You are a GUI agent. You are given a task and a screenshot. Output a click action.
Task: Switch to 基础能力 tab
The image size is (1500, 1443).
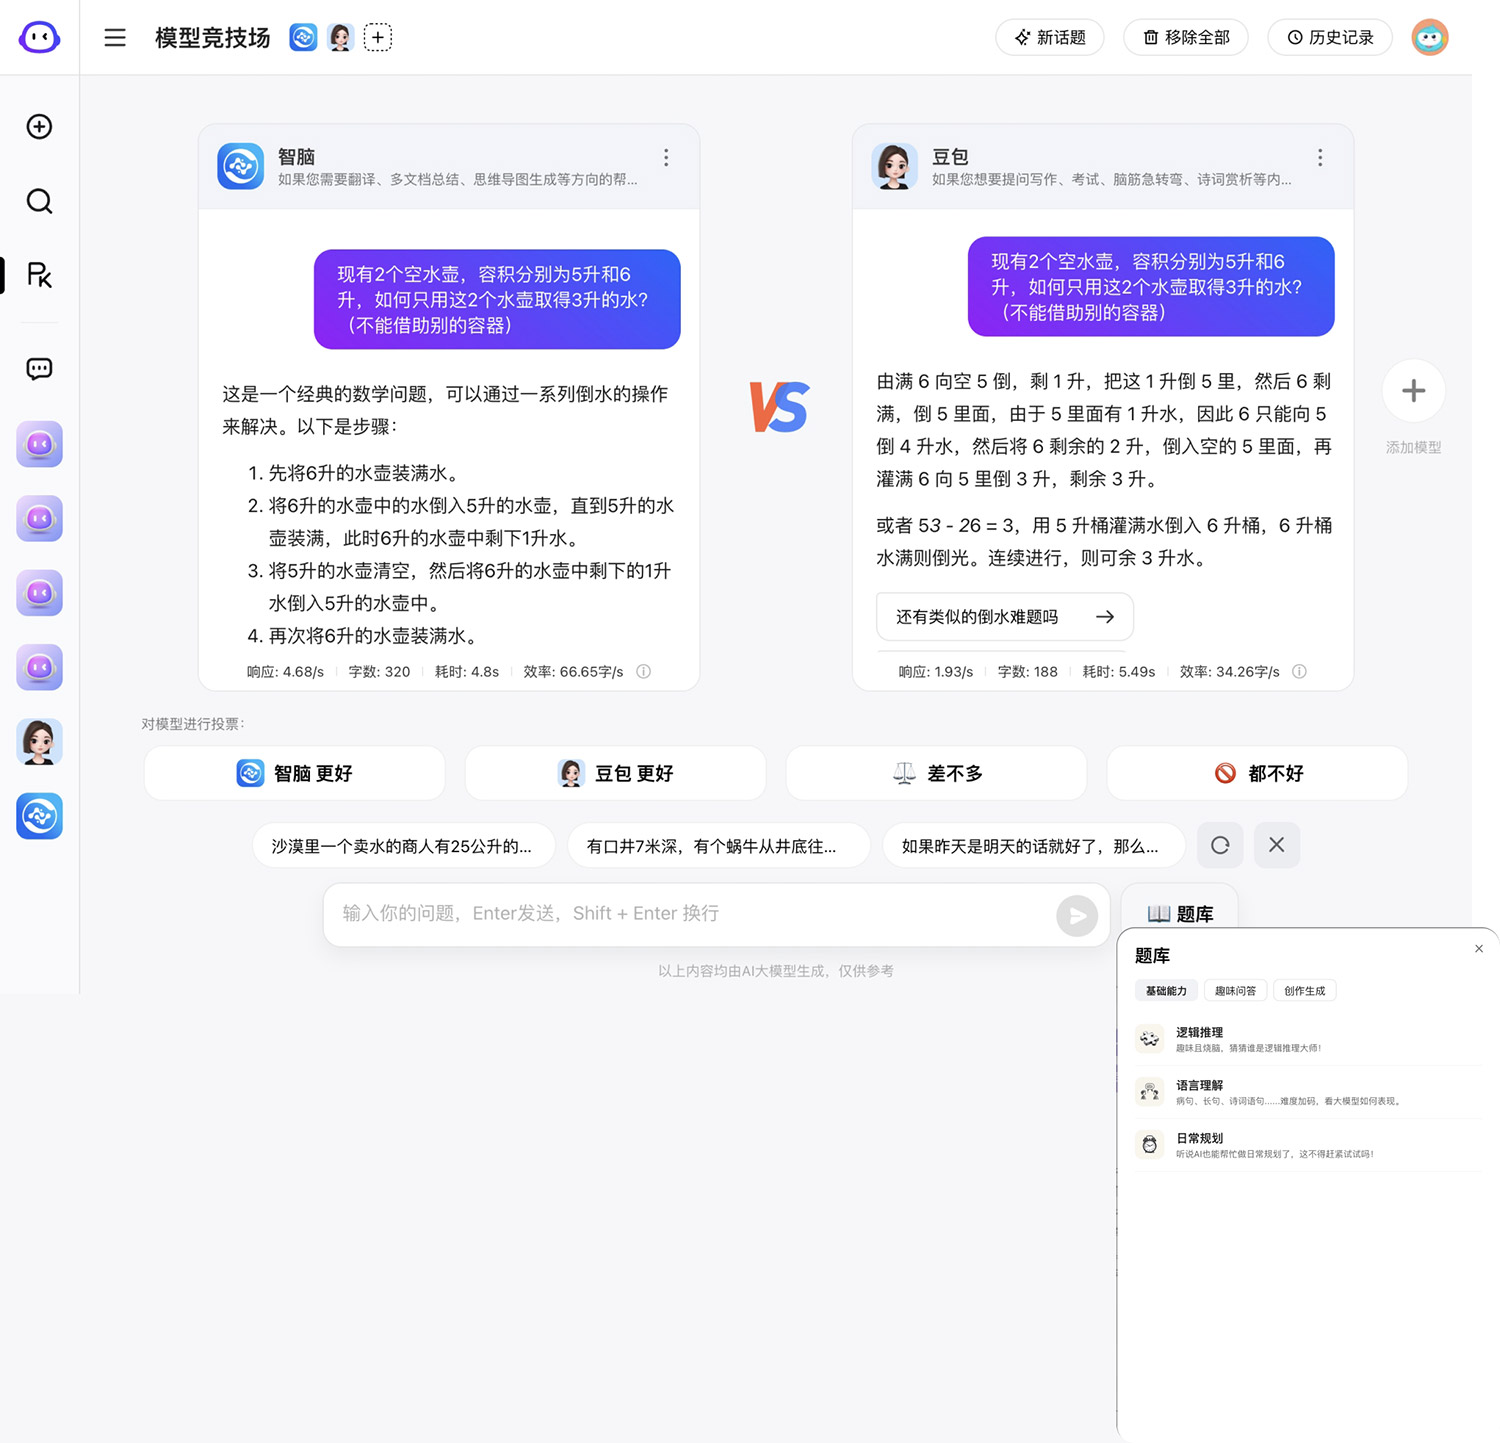[x=1166, y=991]
